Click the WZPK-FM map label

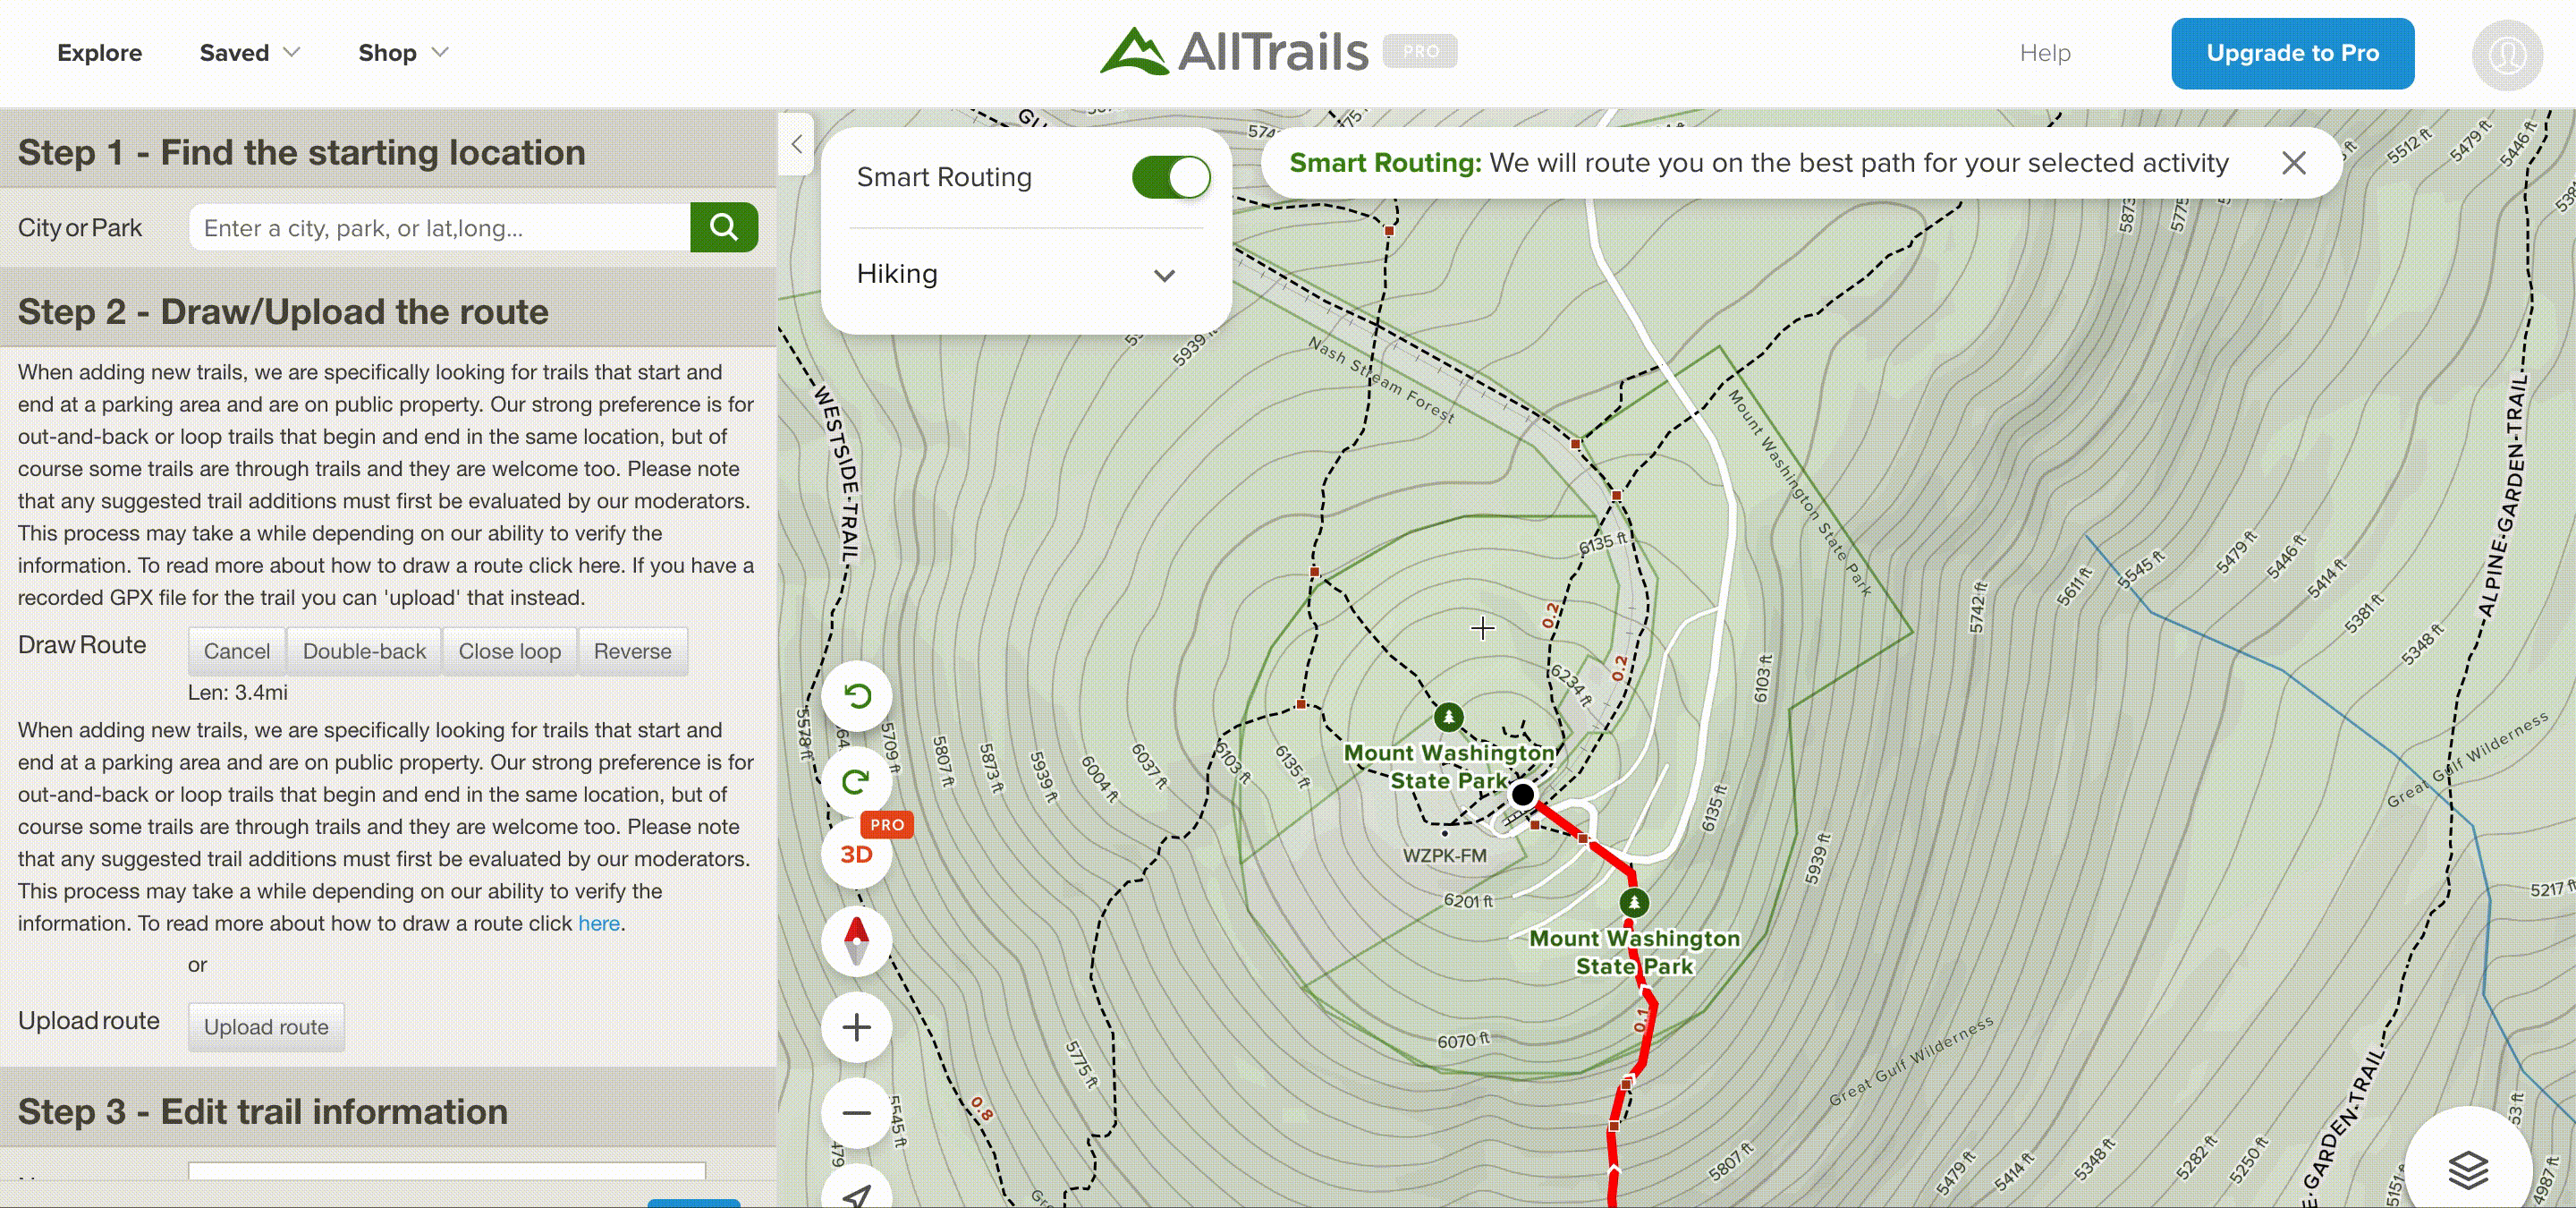1444,856
